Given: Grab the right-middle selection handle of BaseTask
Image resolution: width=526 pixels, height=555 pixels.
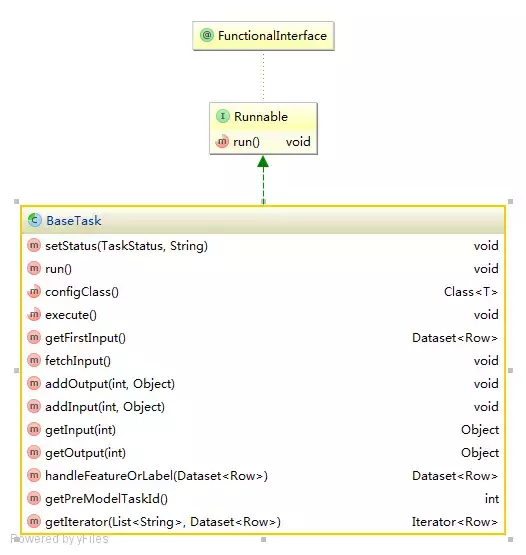Looking at the screenshot, I should click(510, 370).
